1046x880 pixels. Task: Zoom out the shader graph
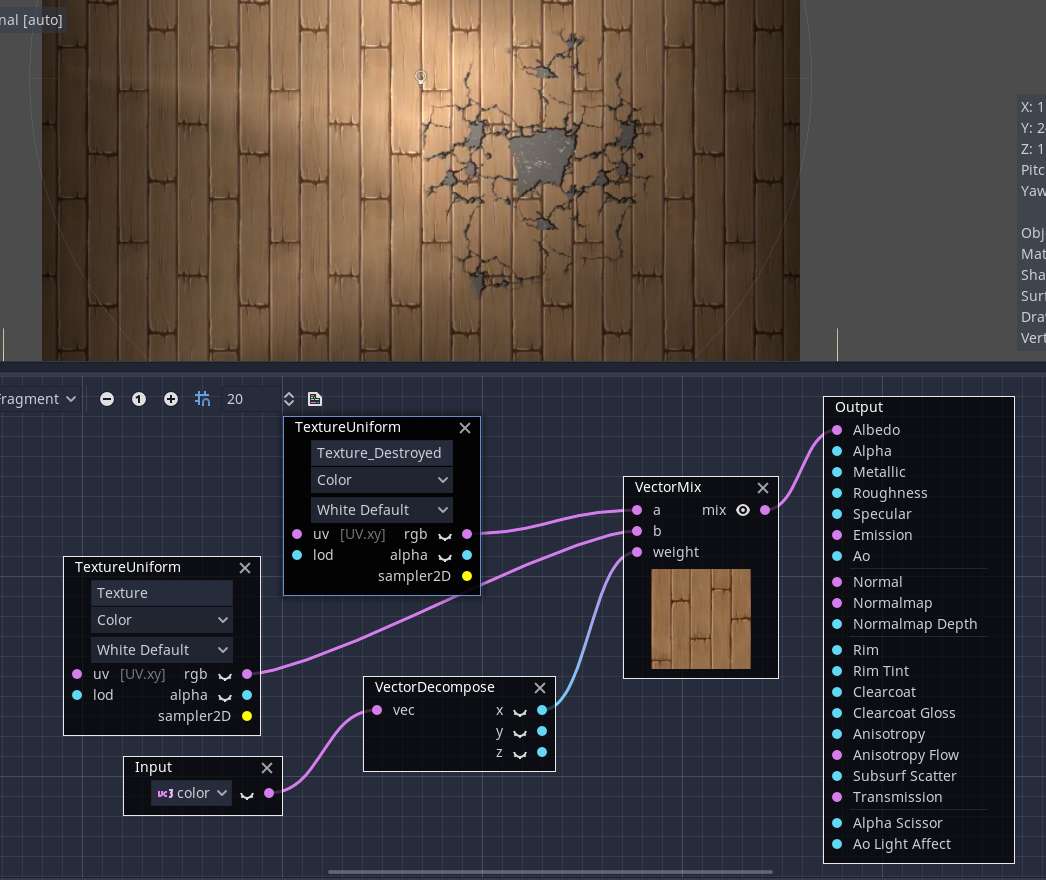pyautogui.click(x=107, y=399)
